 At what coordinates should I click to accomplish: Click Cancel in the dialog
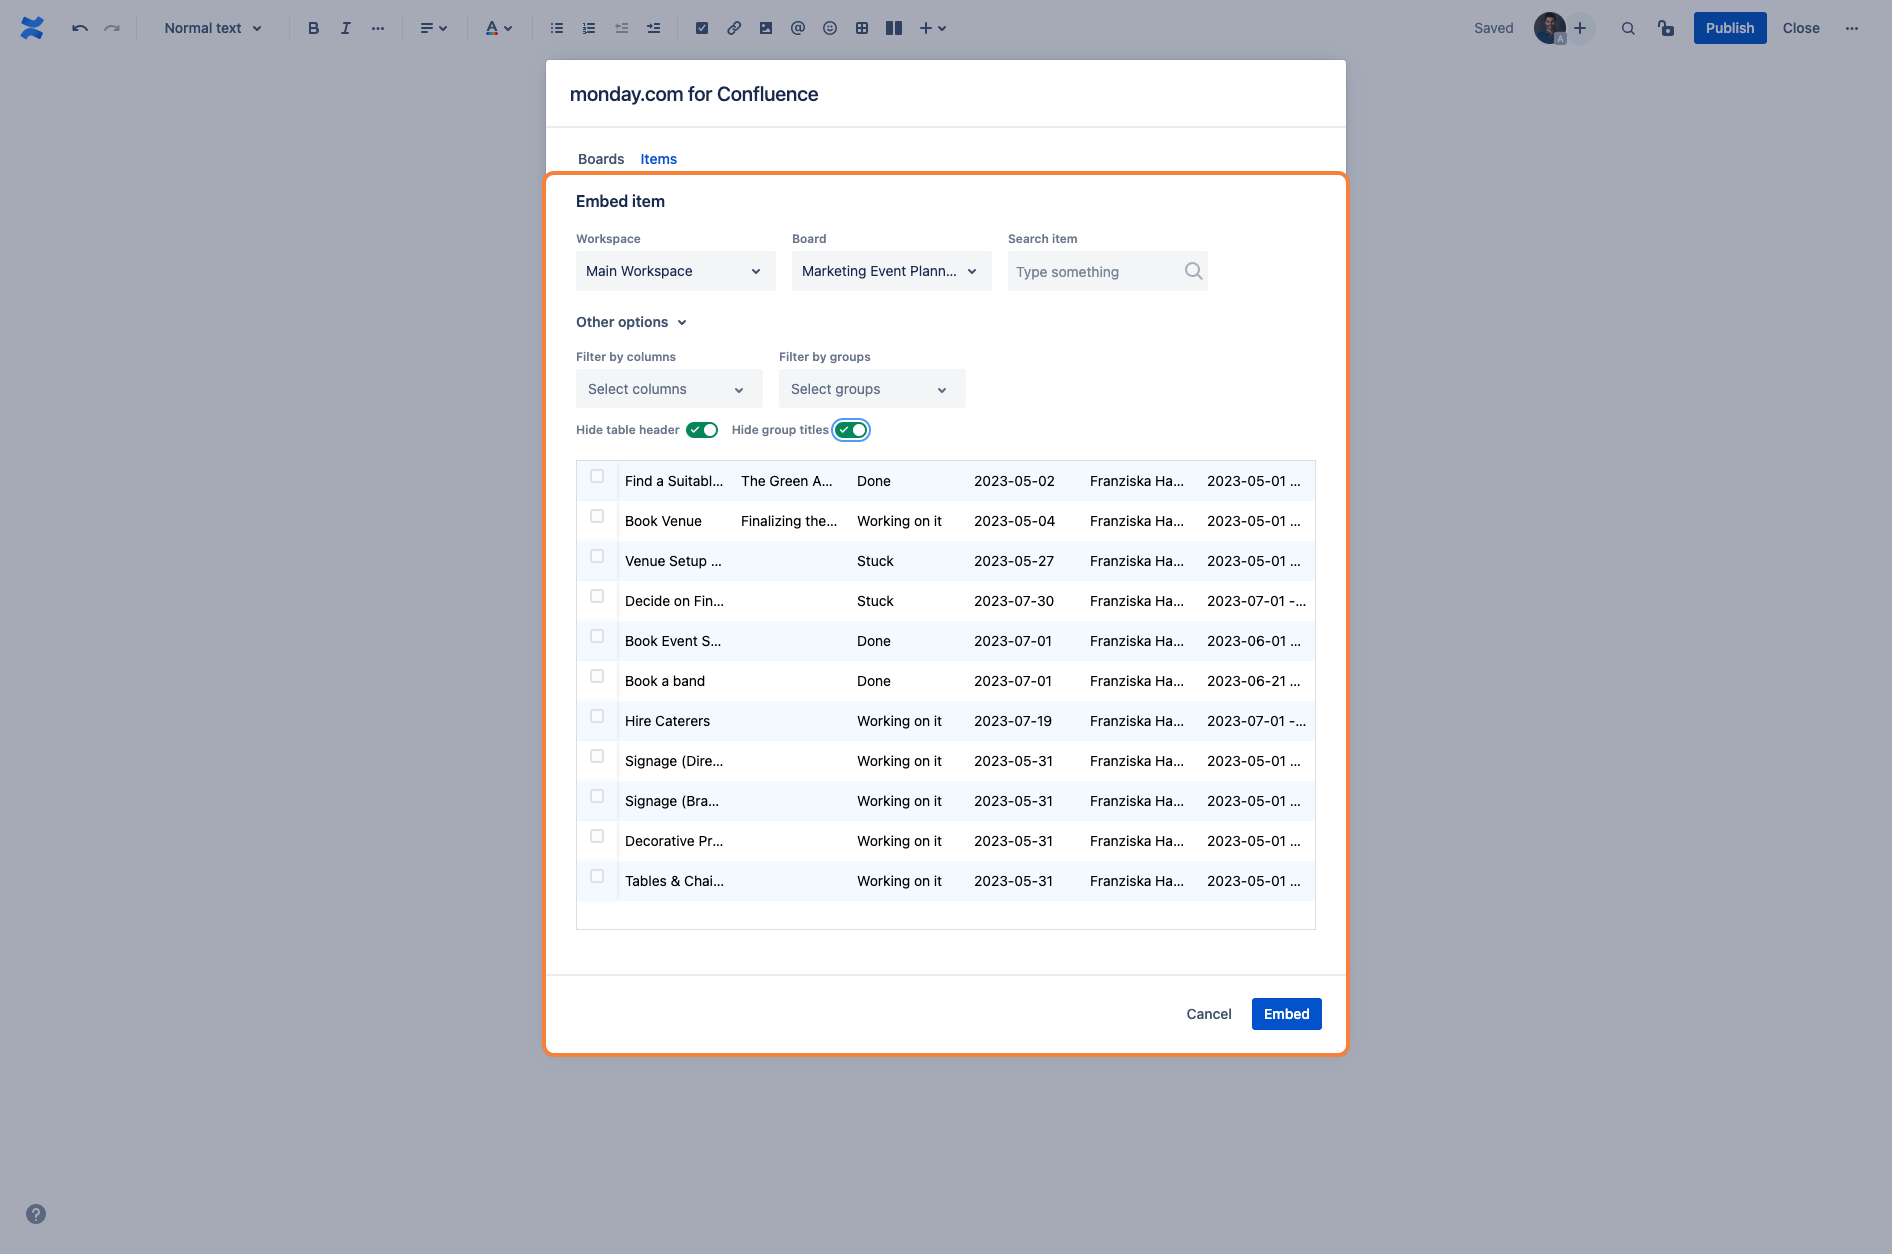pyautogui.click(x=1208, y=1014)
